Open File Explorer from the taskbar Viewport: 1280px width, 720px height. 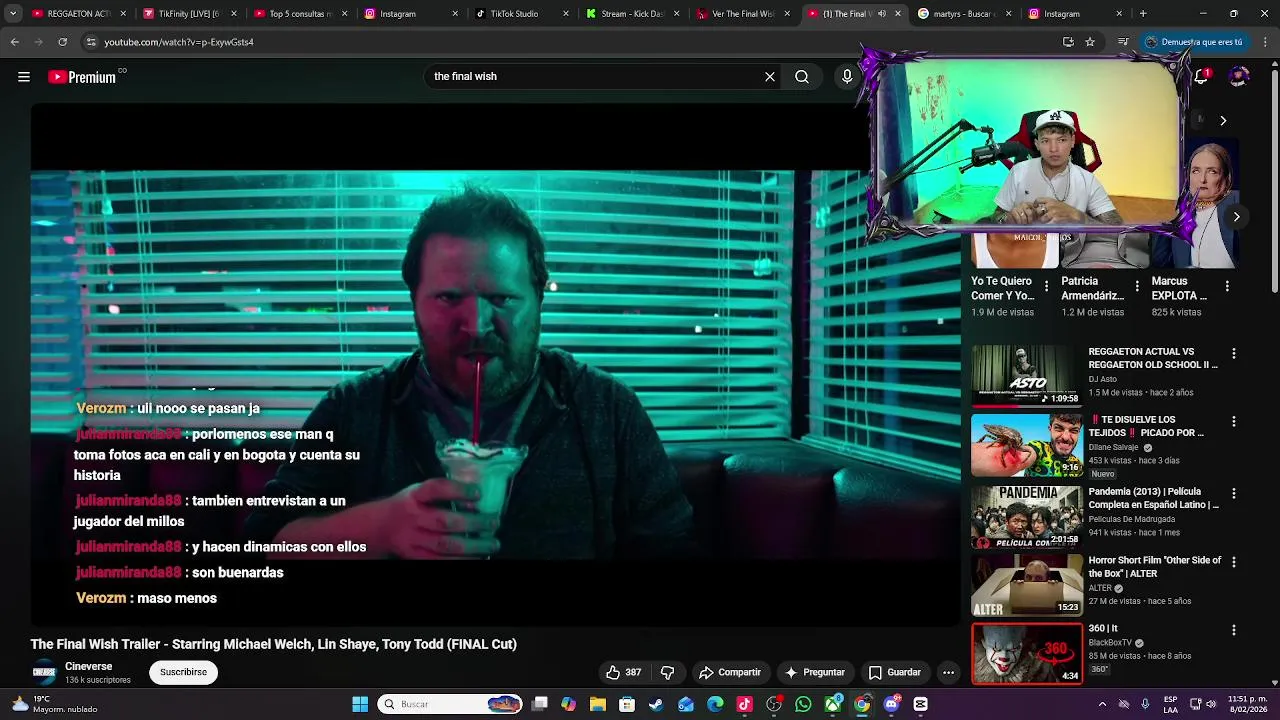pos(597,704)
